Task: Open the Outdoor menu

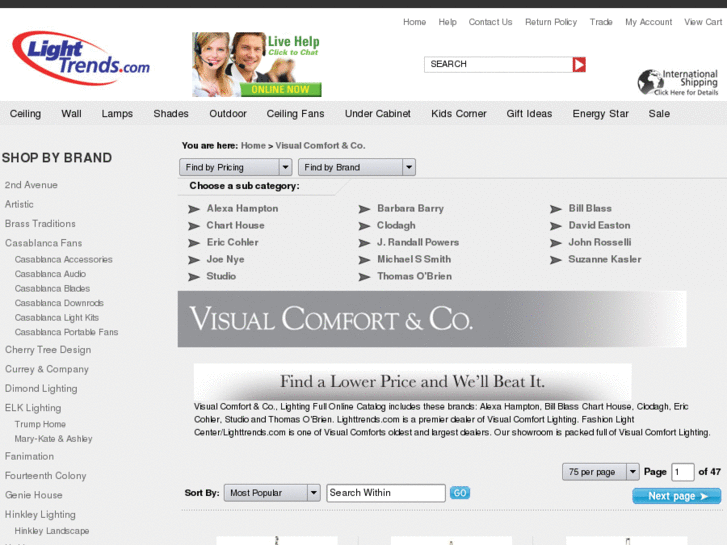Action: pos(228,114)
